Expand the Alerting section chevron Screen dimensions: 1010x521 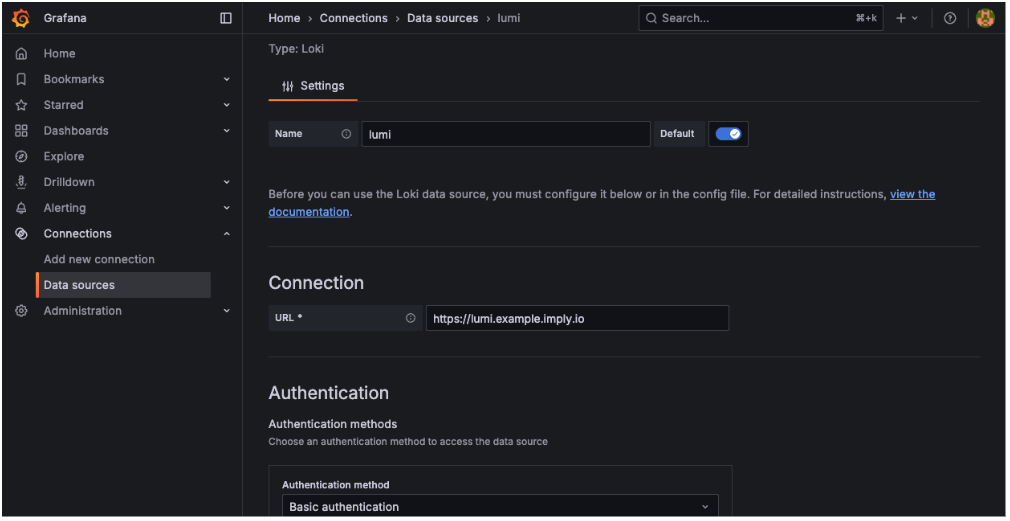(227, 208)
